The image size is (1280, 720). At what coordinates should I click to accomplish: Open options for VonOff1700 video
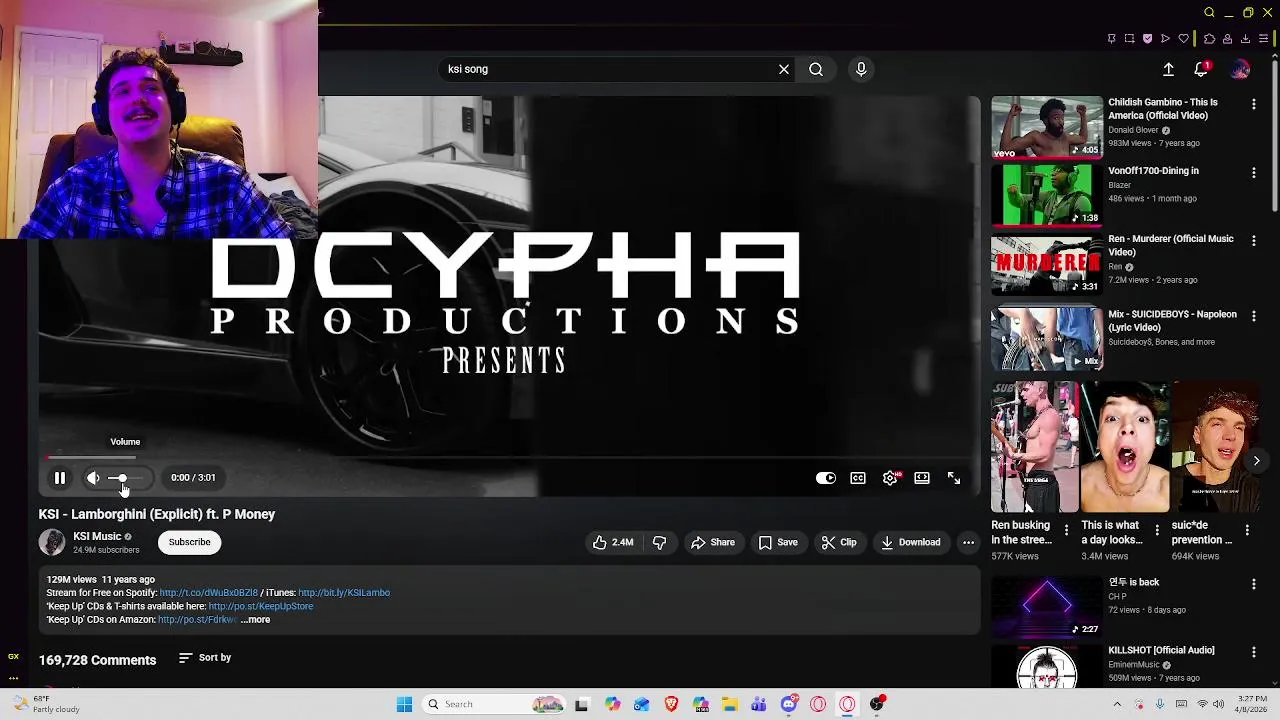click(x=1253, y=173)
